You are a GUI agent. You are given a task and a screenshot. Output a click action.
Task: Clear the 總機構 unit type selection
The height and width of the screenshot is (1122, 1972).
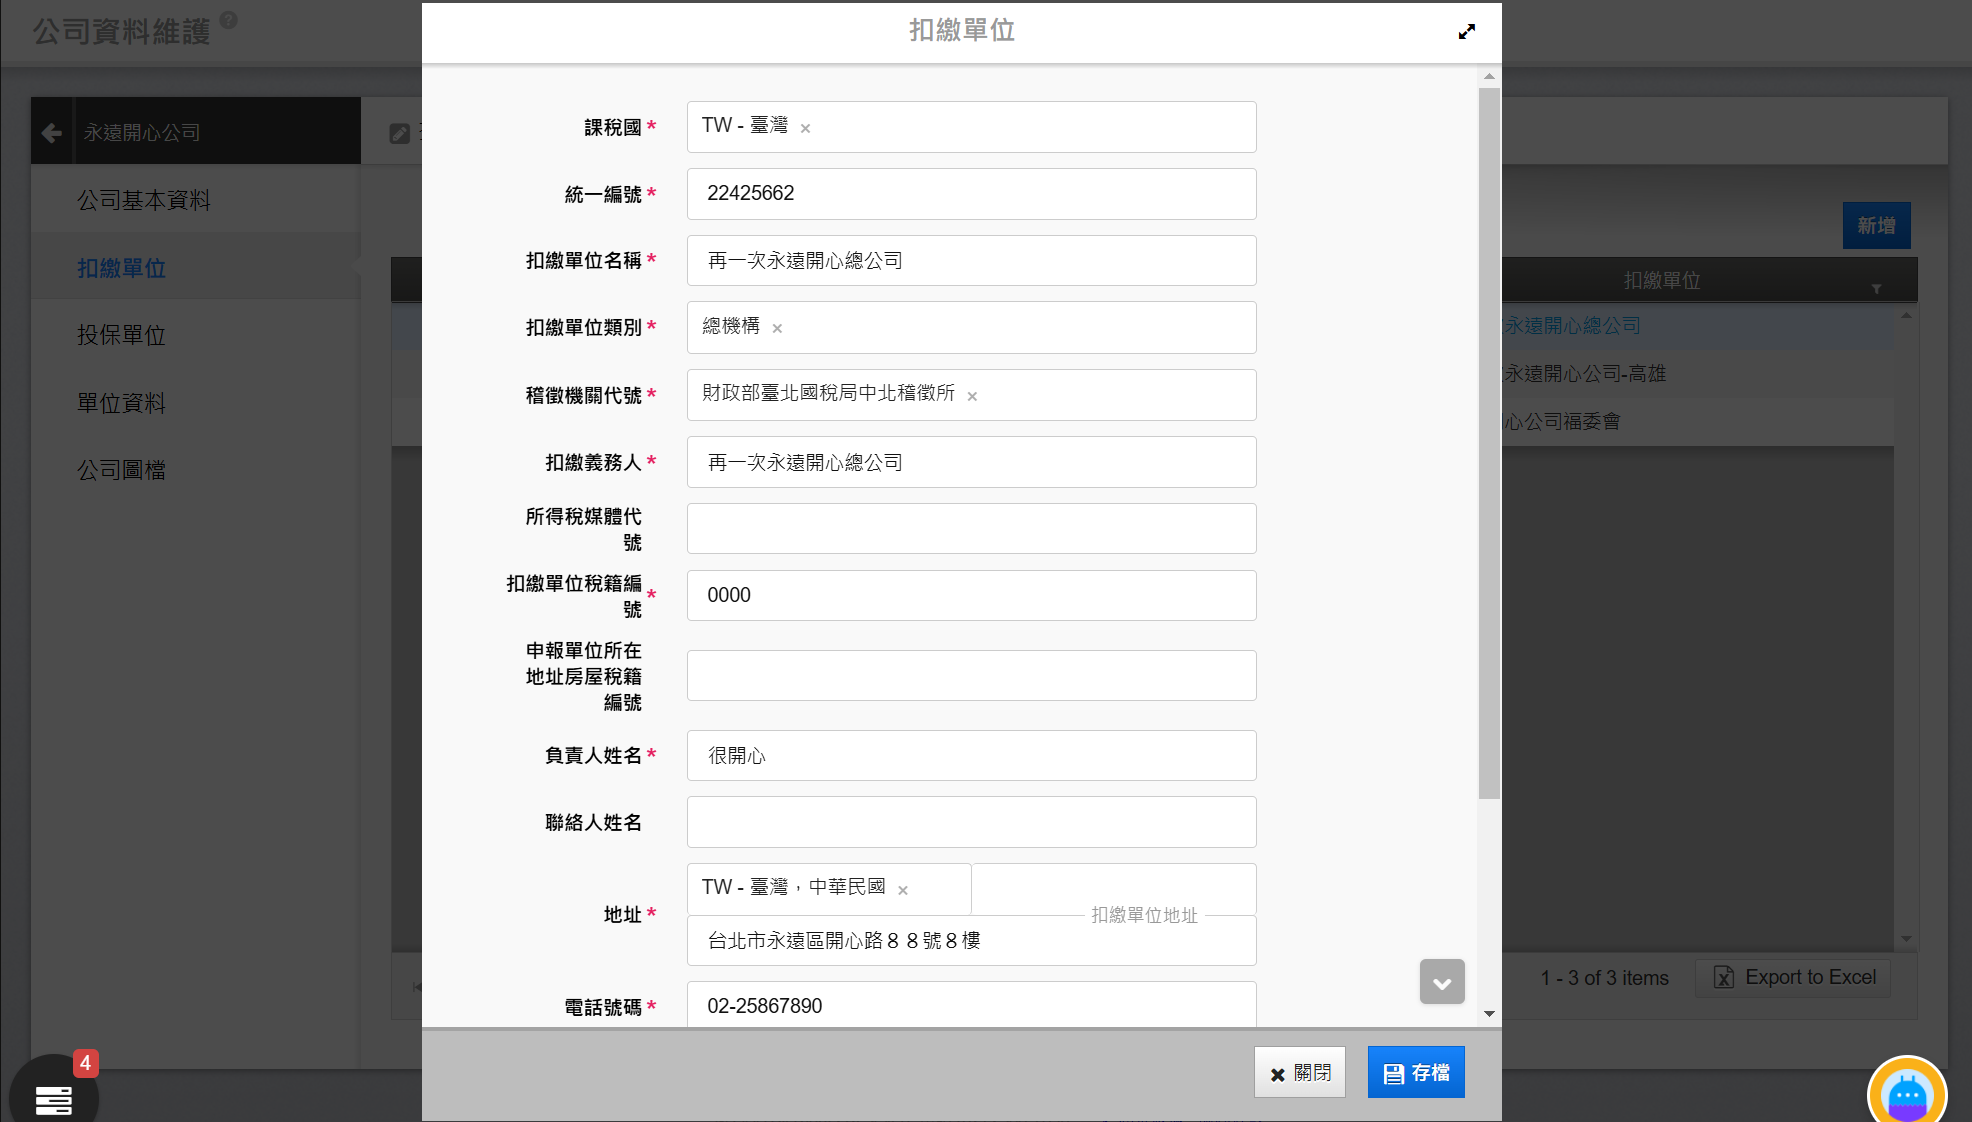777,328
